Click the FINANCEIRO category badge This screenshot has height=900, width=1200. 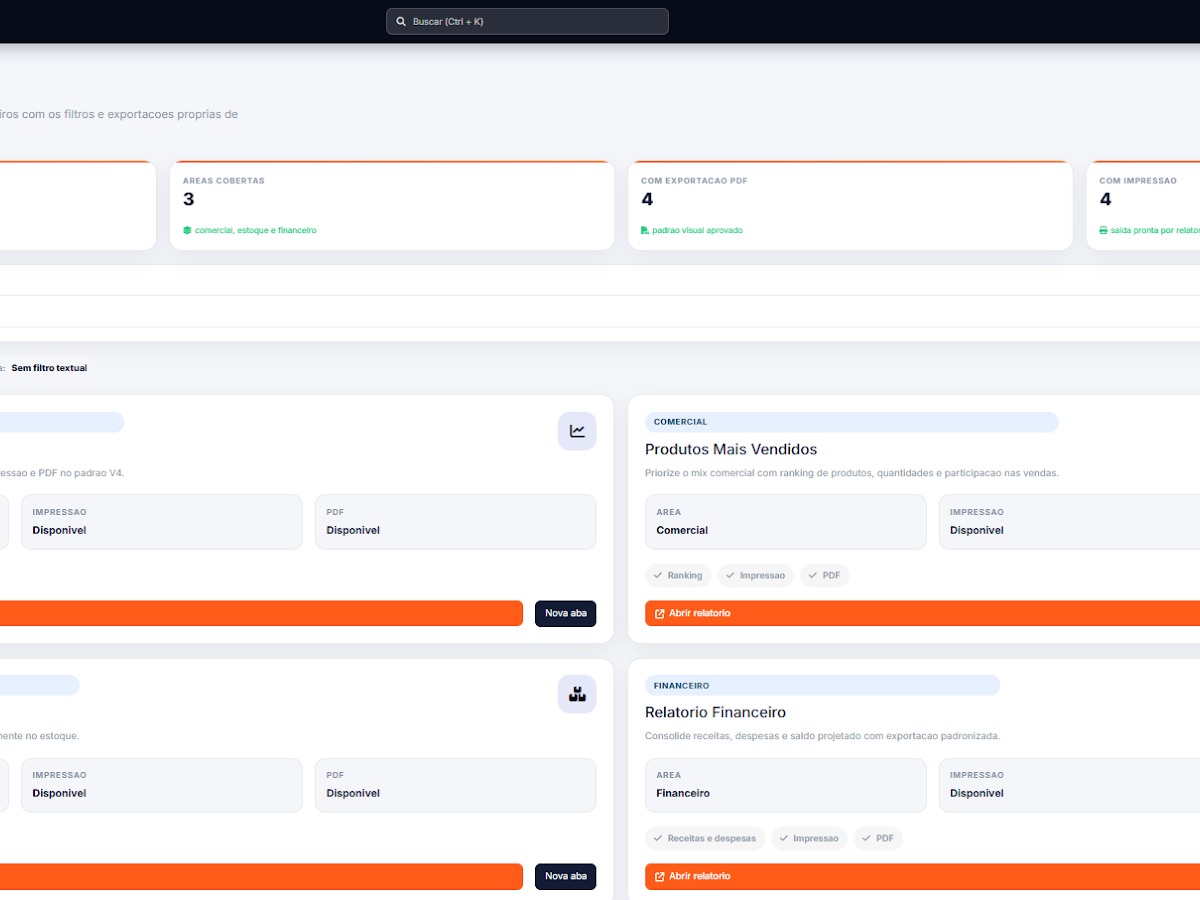coord(822,685)
